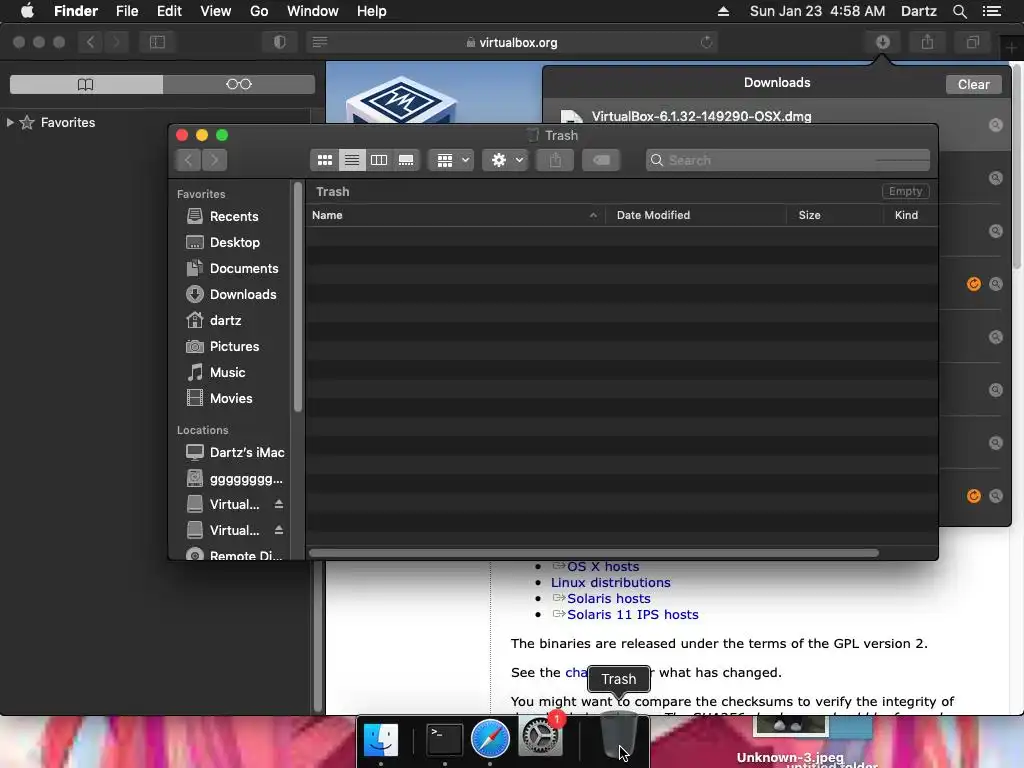
Task: Expand Favorites in bookmarks sidebar
Action: click(x=10, y=122)
